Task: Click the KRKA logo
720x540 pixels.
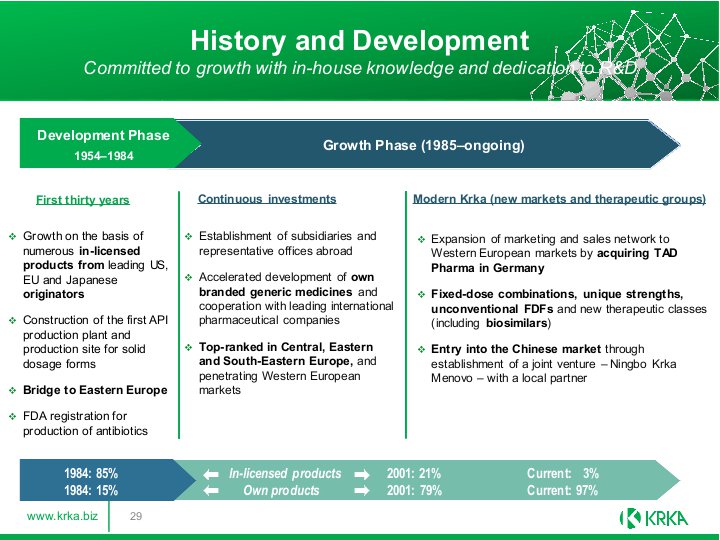Action: pyautogui.click(x=654, y=518)
